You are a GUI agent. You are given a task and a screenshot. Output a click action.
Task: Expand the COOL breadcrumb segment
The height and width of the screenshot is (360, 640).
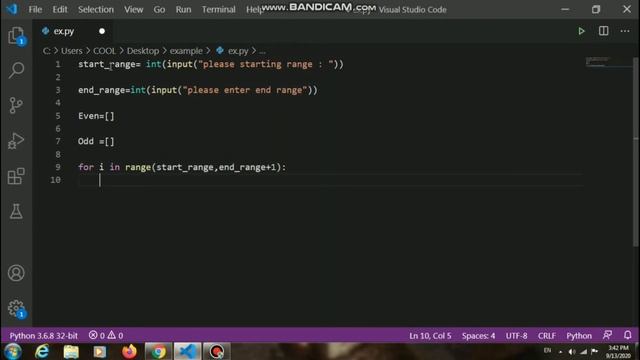coord(104,51)
